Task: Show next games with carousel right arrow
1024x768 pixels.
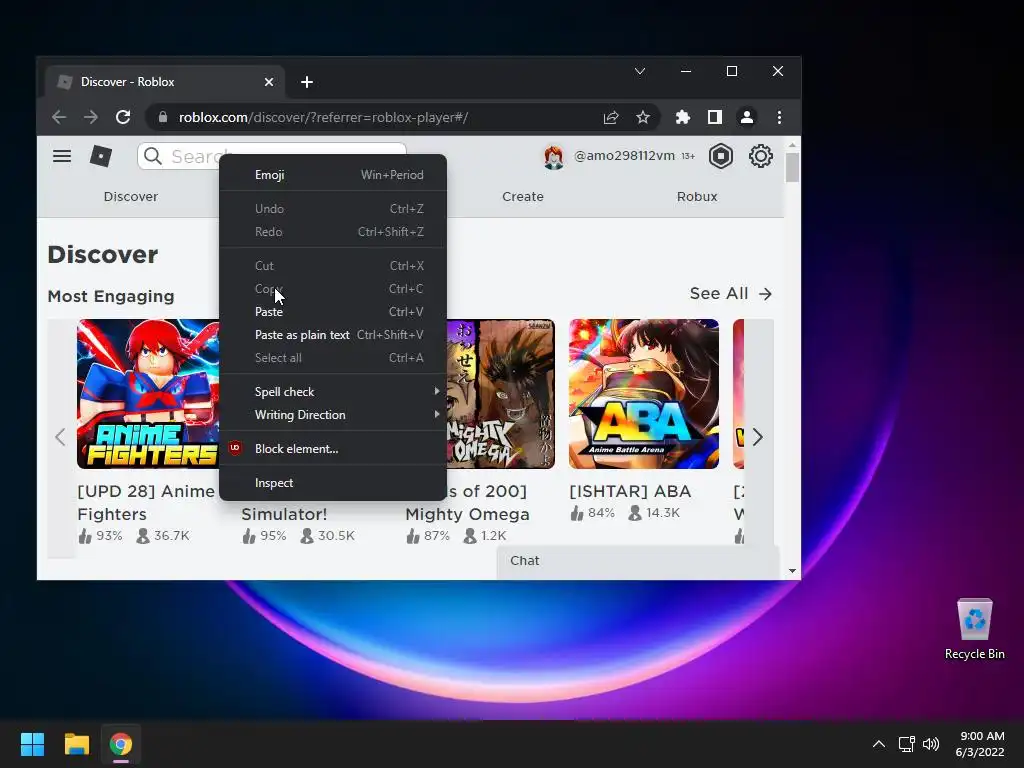Action: click(758, 437)
